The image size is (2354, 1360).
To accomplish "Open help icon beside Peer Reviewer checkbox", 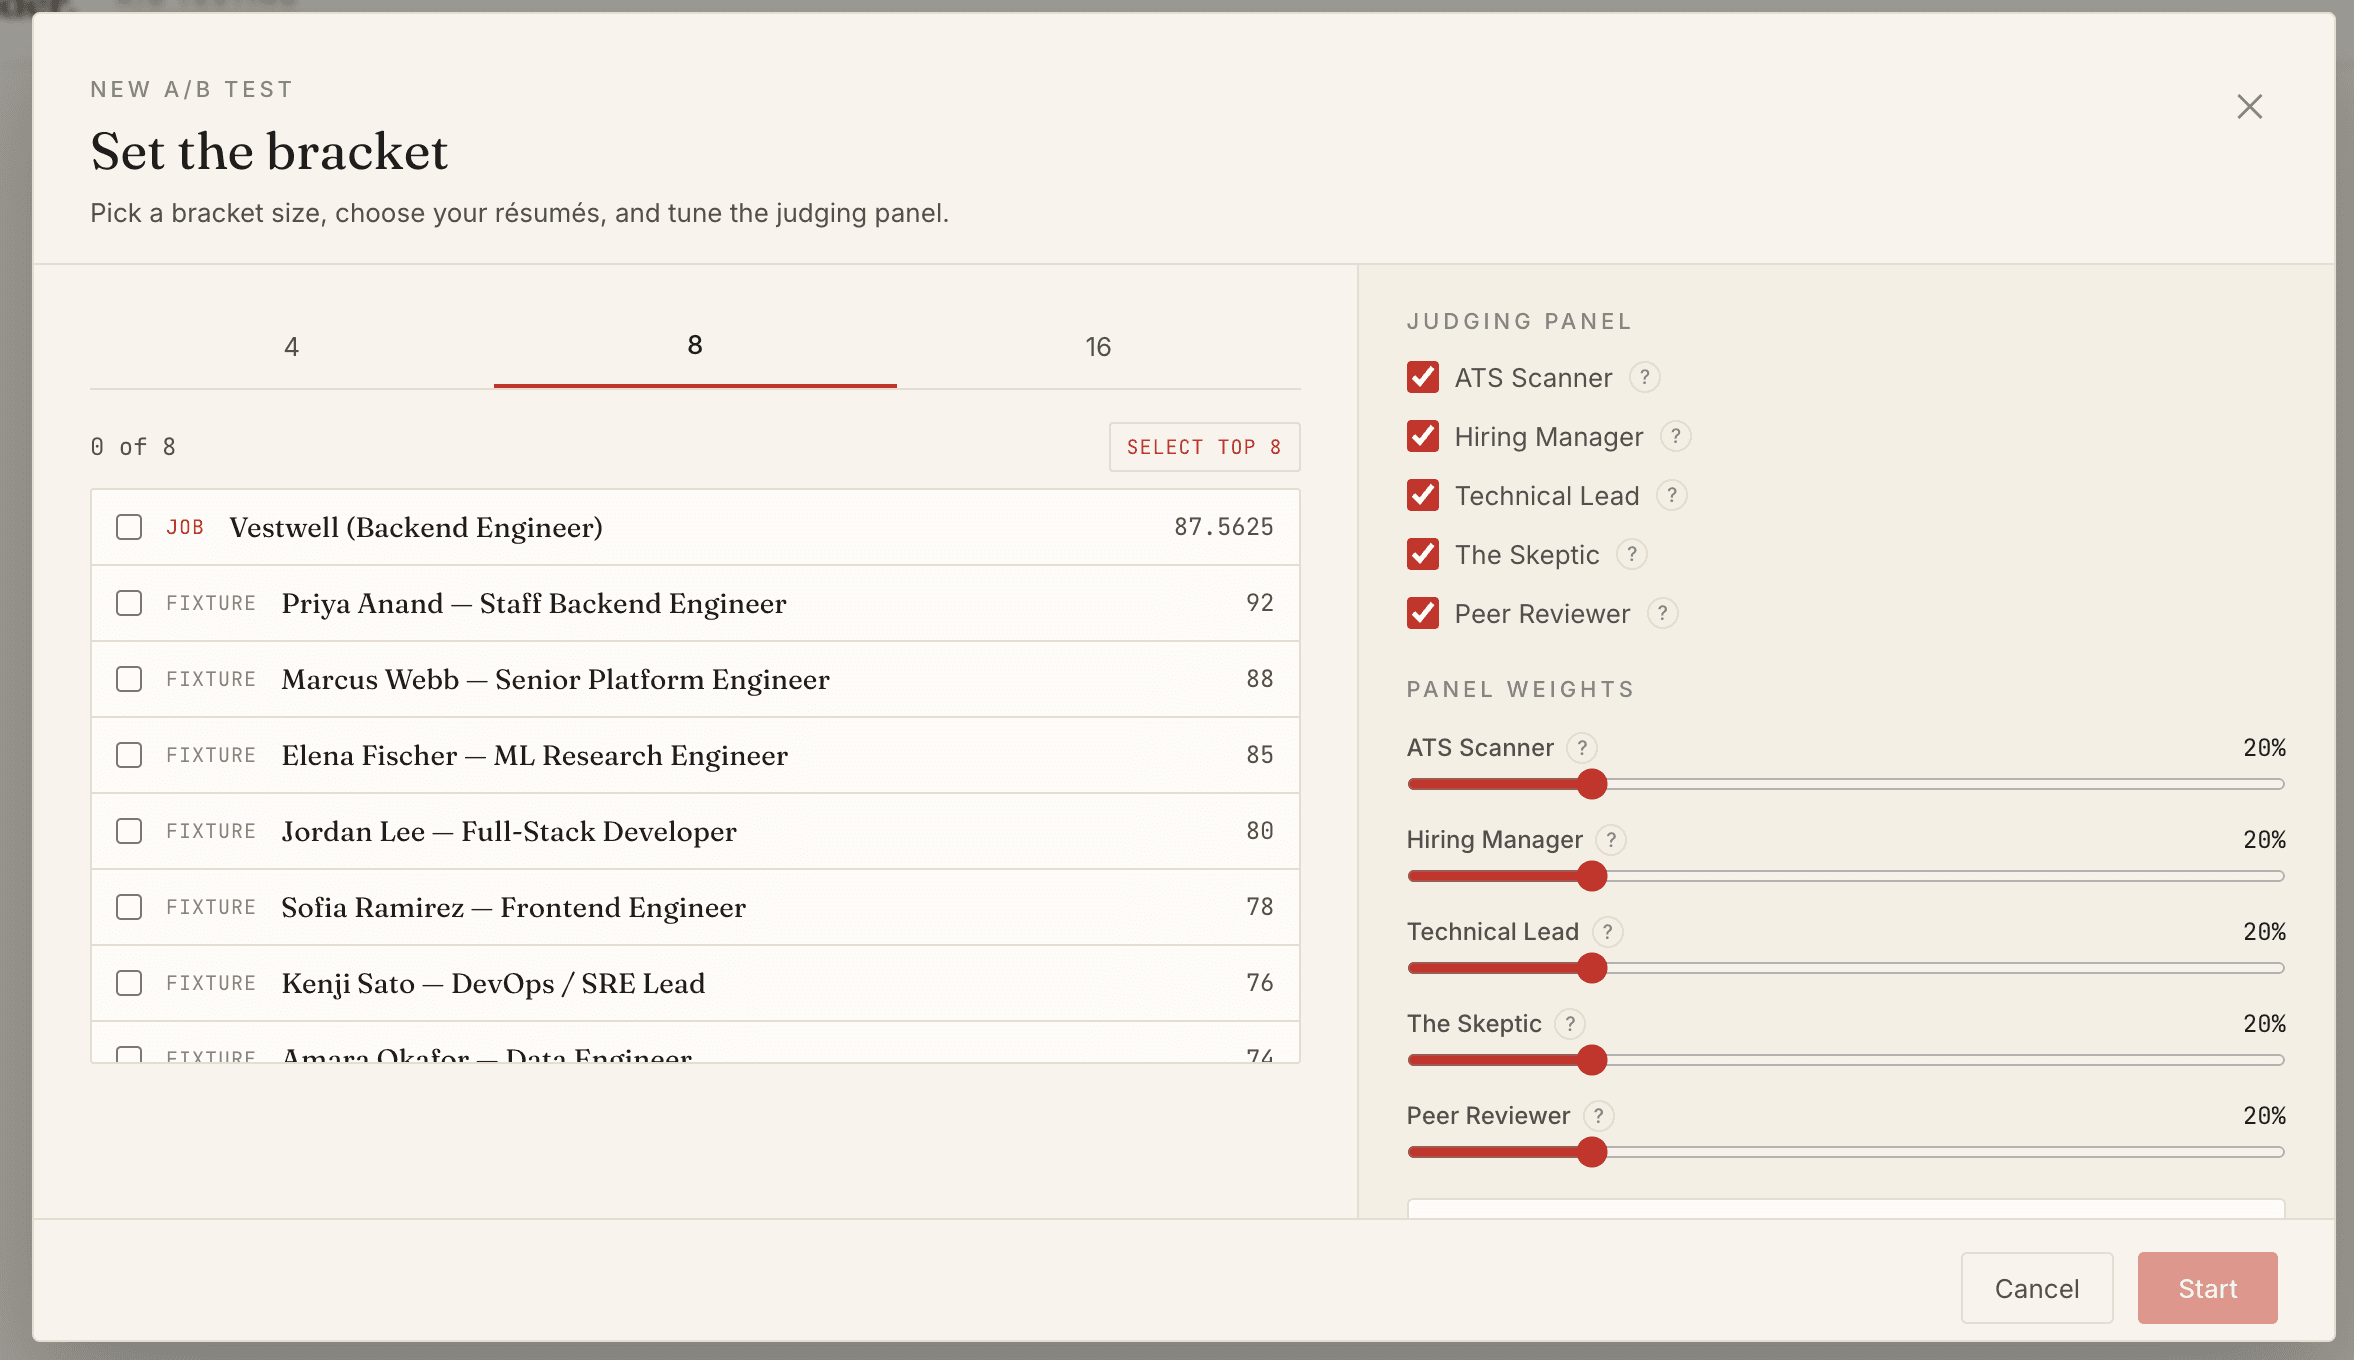I will click(1662, 614).
